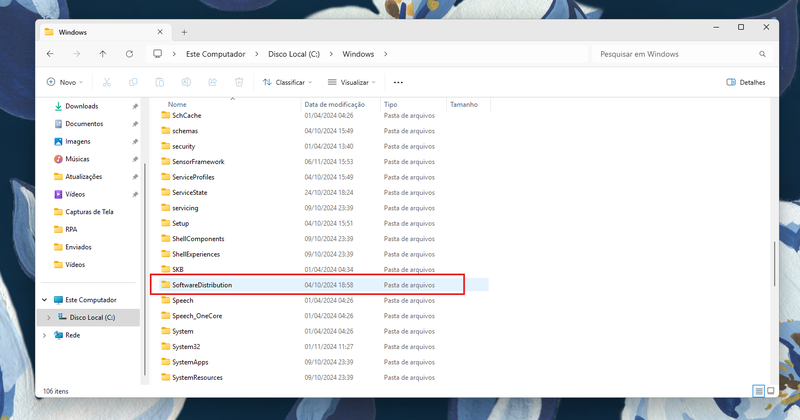Expand chevron after Este Computador breadcrumb
Screen dimensions: 800x420
pyautogui.click(x=257, y=54)
